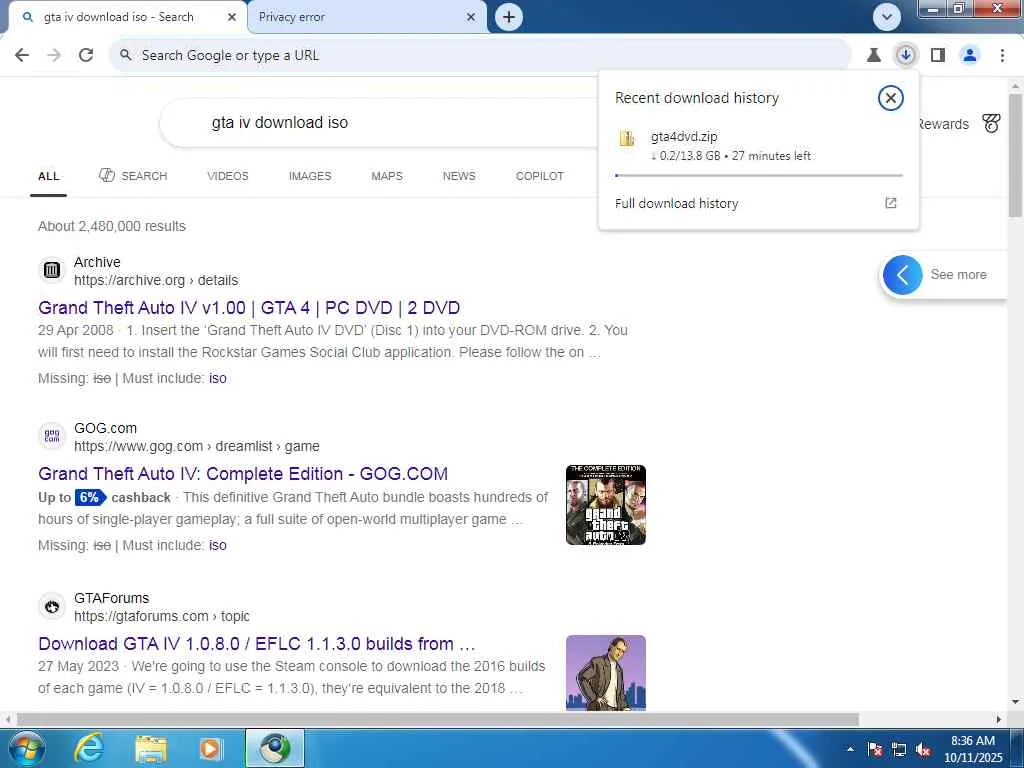The height and width of the screenshot is (768, 1024).
Task: Click the address bar URL field
Action: (480, 55)
